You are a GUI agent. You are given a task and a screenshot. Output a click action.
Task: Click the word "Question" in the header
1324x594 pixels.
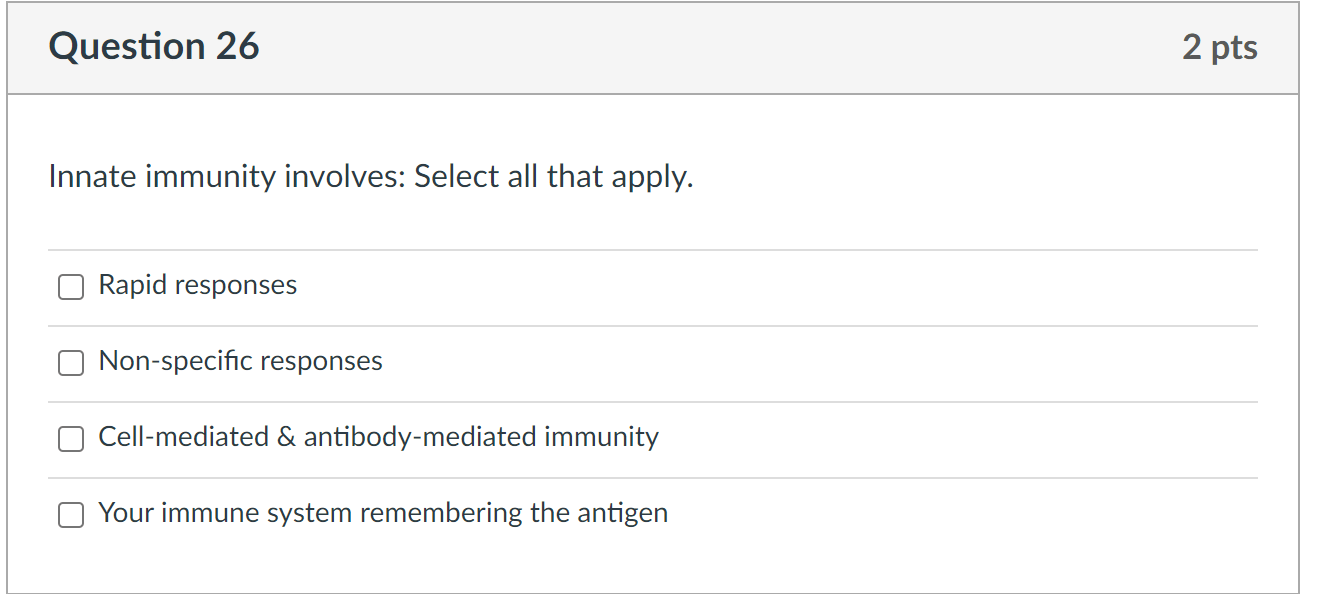pos(126,47)
